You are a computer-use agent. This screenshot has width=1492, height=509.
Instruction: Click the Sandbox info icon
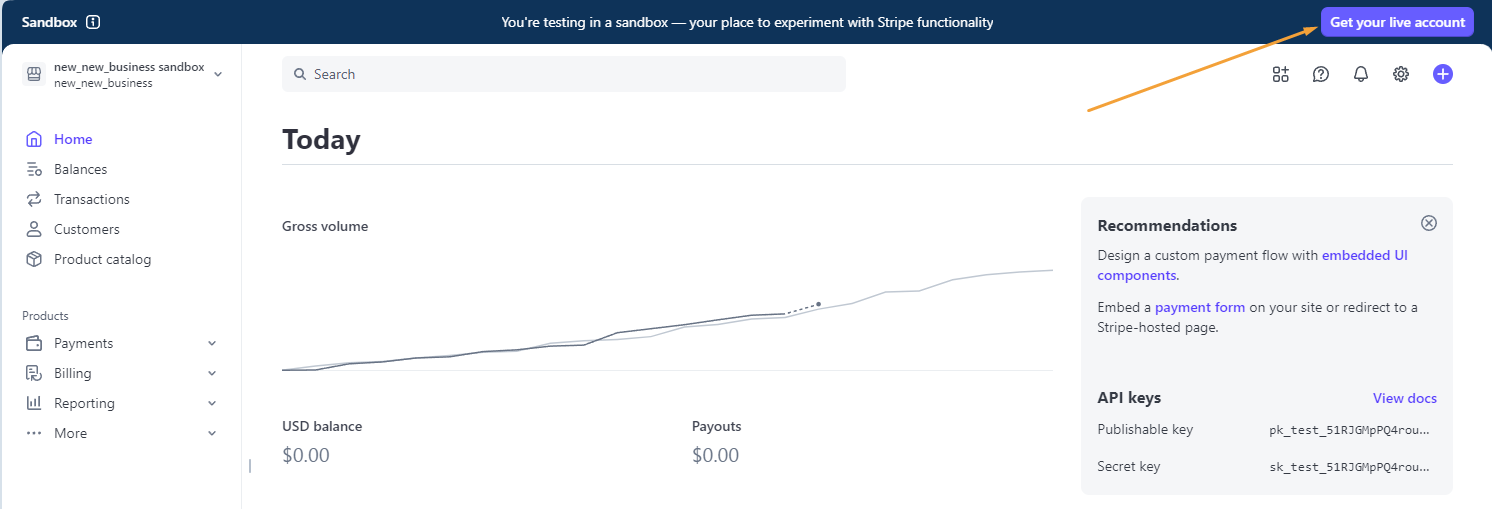(x=93, y=22)
